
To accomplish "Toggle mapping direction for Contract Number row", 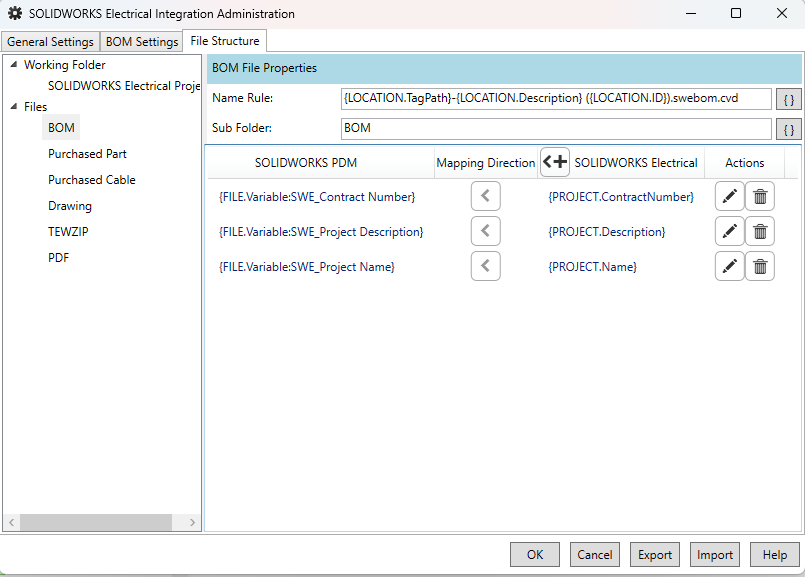I will pyautogui.click(x=486, y=196).
